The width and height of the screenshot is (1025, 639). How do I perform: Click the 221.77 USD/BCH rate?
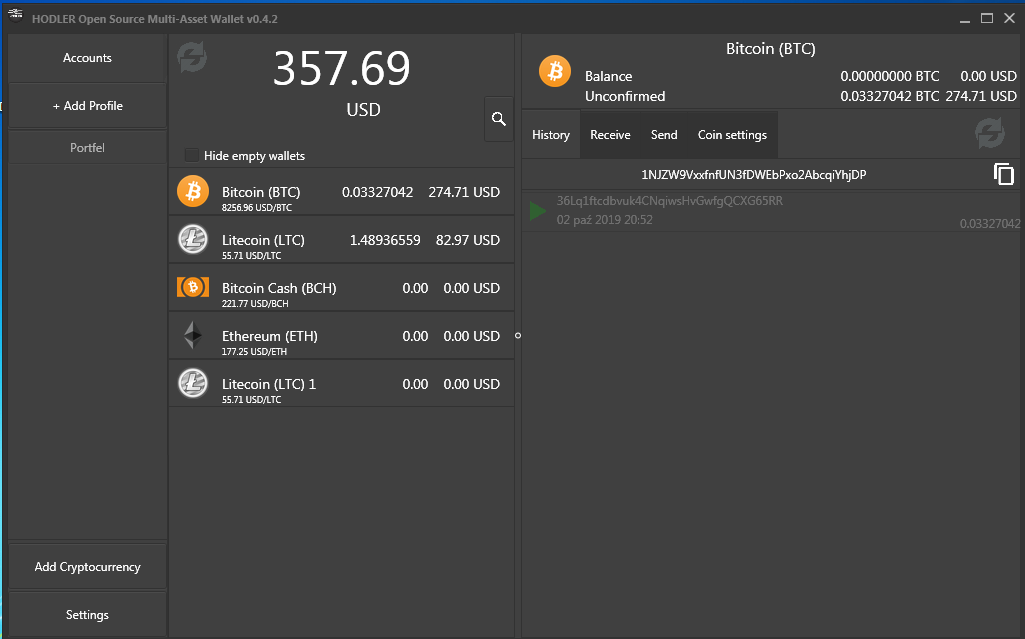click(x=255, y=304)
